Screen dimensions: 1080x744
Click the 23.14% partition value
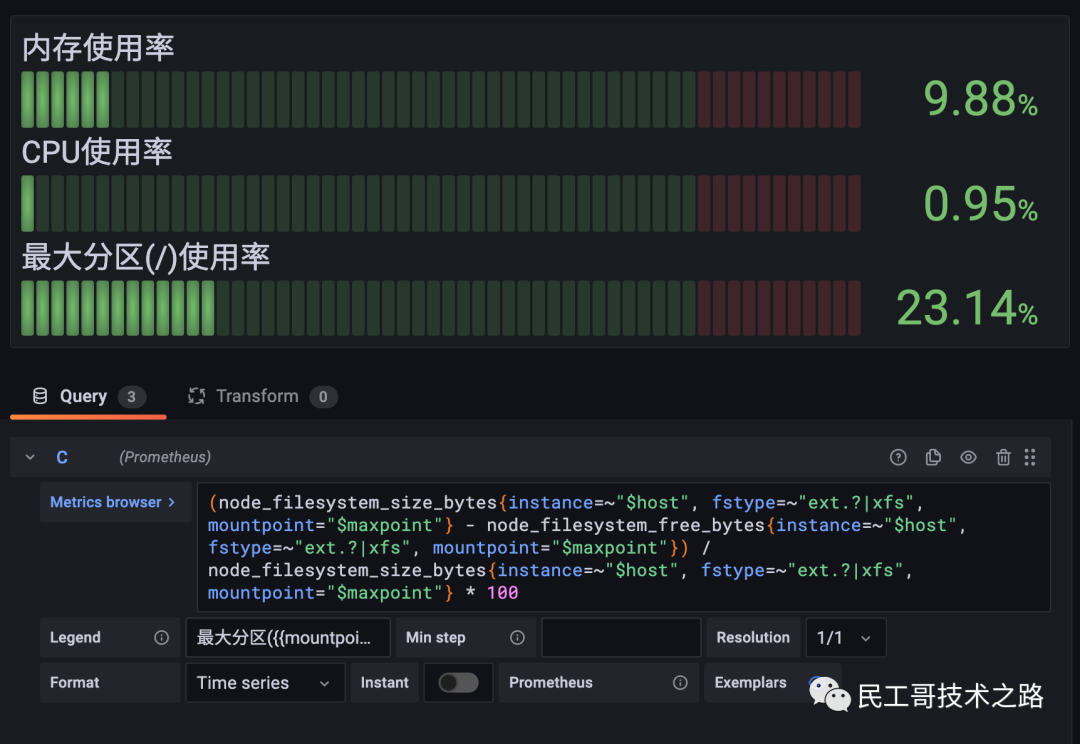tap(966, 308)
